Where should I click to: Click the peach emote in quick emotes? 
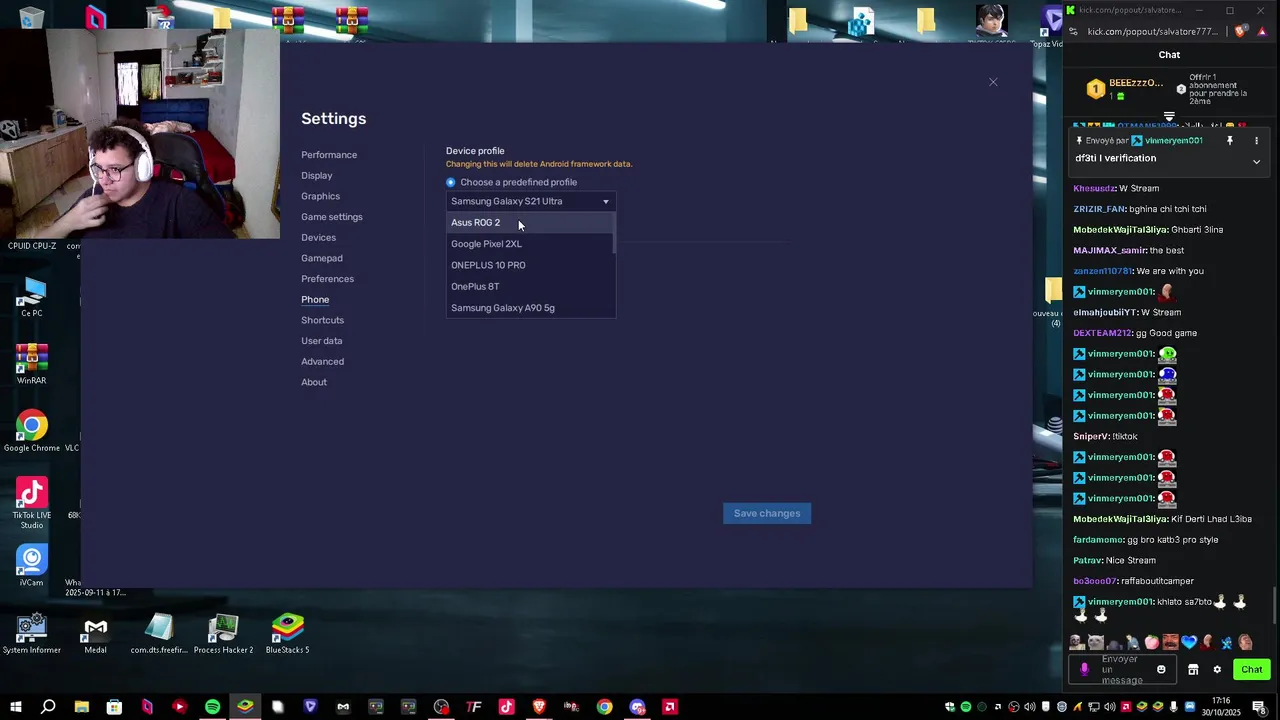pyautogui.click(x=1151, y=642)
